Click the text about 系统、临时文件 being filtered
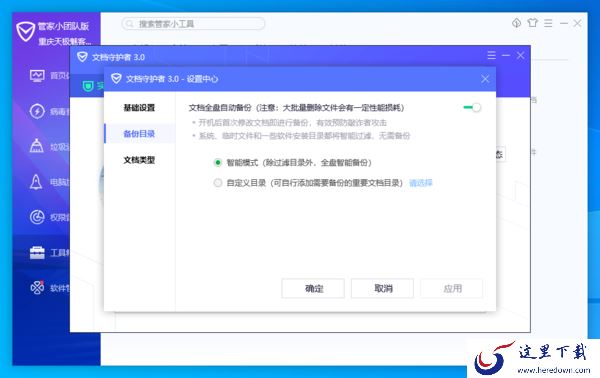 (304, 135)
